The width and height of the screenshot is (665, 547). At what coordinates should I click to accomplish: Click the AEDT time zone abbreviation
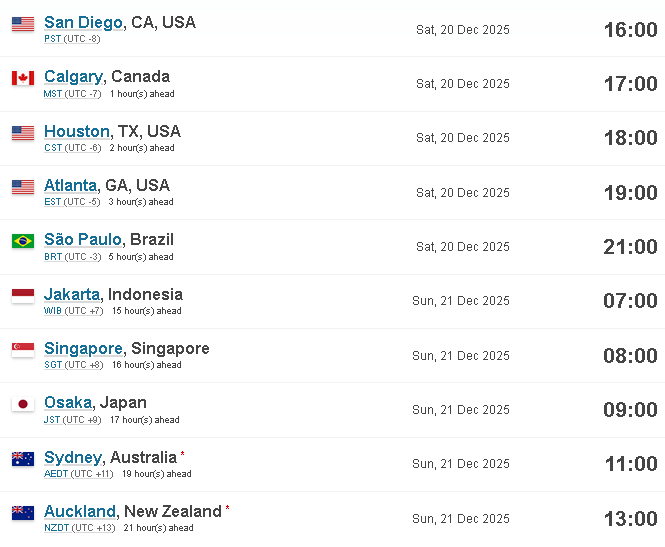(56, 474)
